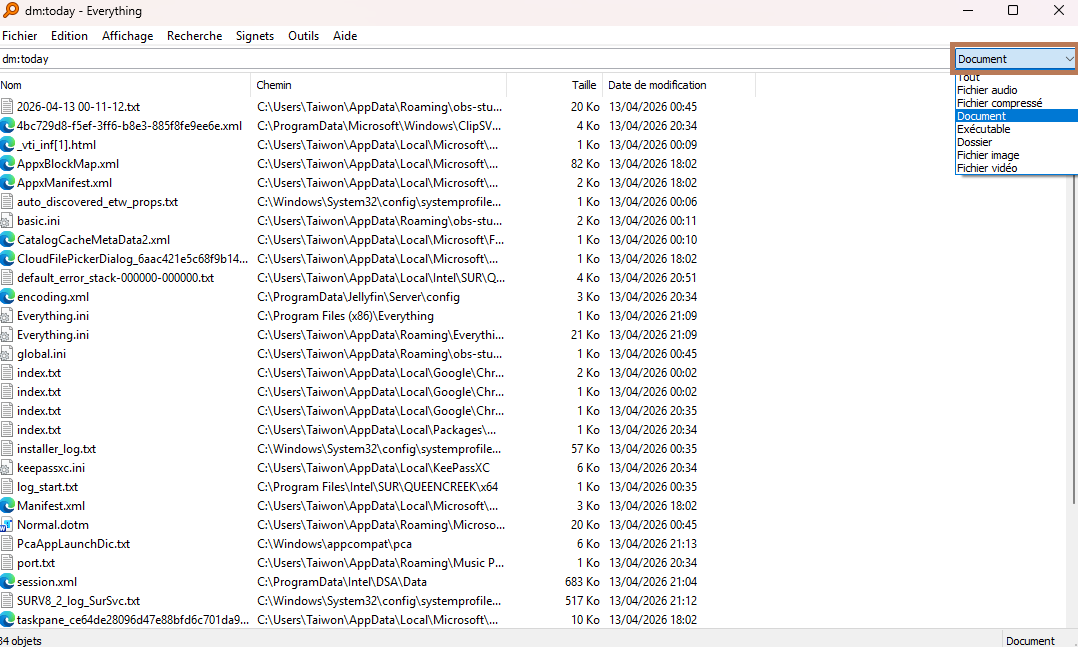Select the PcaAppLaunchDic.txt file row
The width and height of the screenshot is (1078, 647).
(x=73, y=544)
